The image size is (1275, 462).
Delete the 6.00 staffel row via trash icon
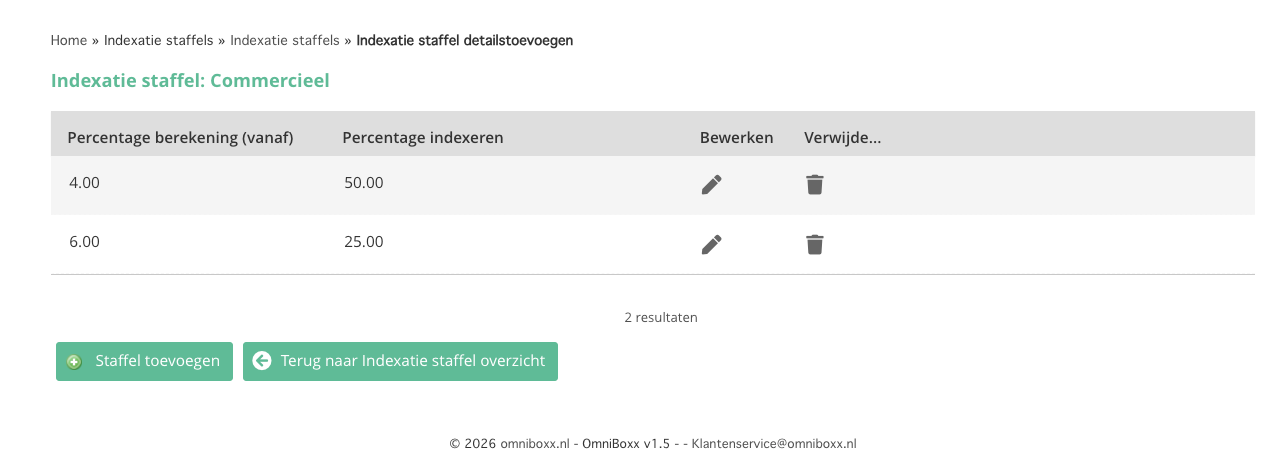coord(815,244)
